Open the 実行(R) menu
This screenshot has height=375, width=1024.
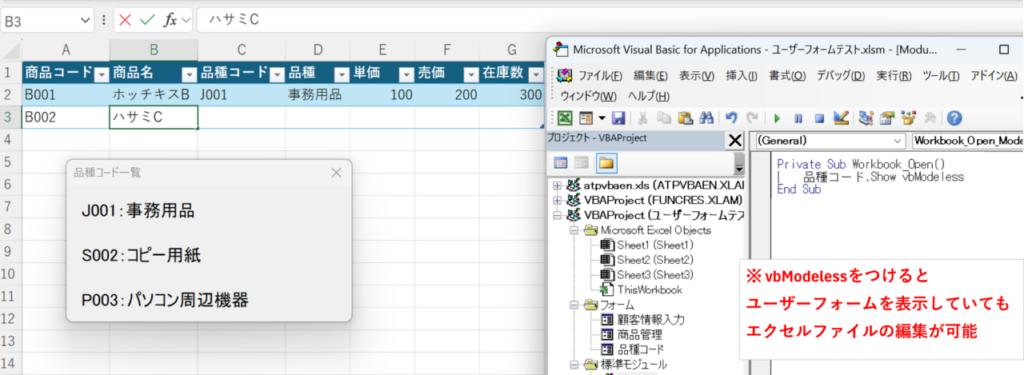tap(894, 76)
